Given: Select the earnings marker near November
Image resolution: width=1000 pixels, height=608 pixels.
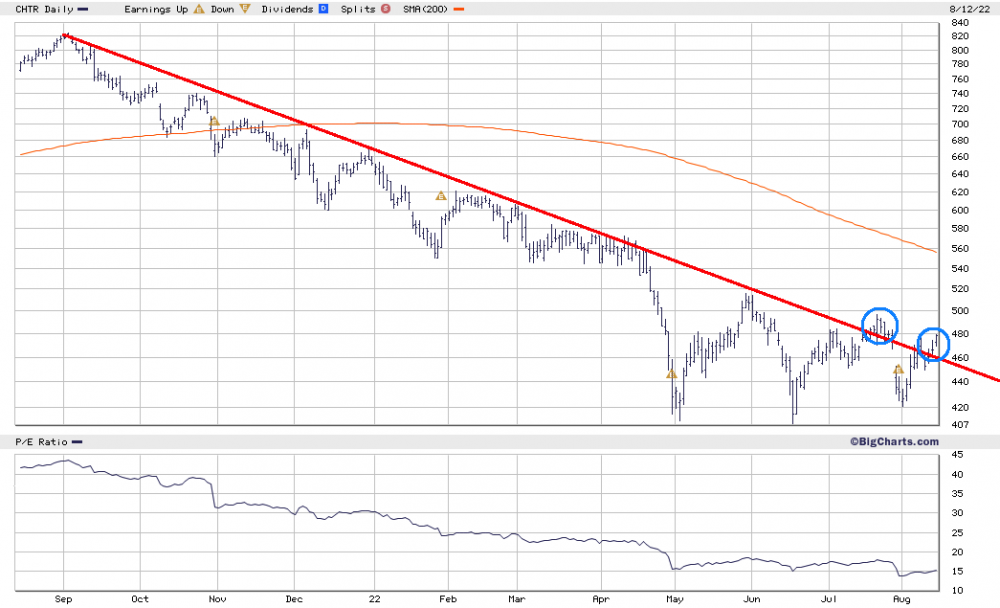Looking at the screenshot, I should coord(214,121).
